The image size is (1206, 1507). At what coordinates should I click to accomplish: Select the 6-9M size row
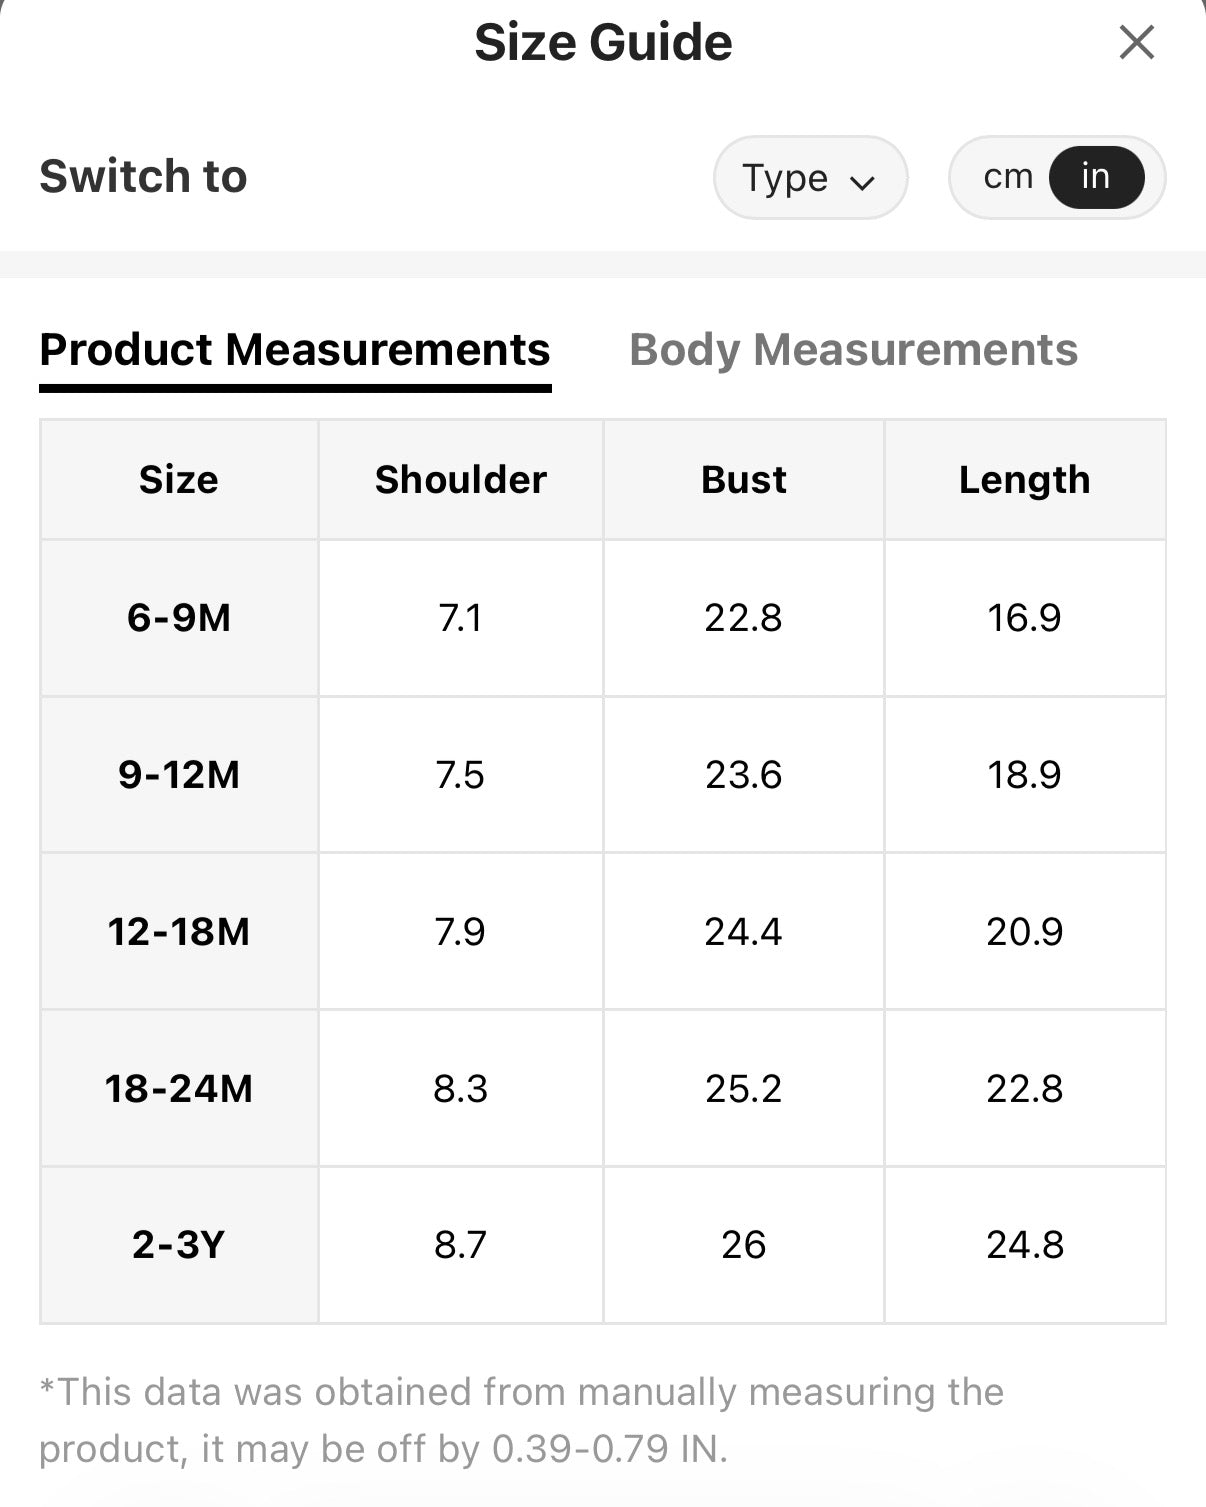tap(603, 618)
